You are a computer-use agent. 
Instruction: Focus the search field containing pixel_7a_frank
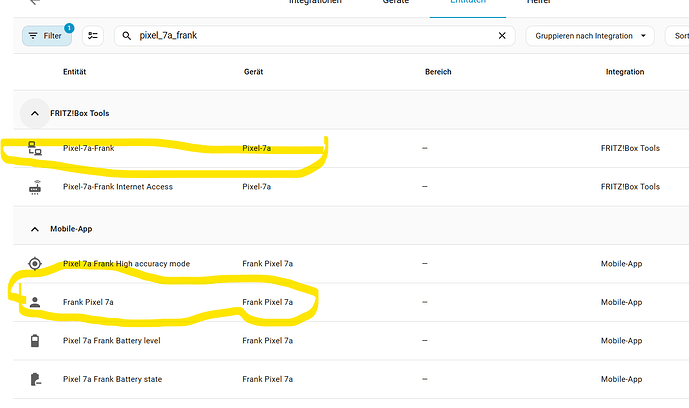(314, 36)
